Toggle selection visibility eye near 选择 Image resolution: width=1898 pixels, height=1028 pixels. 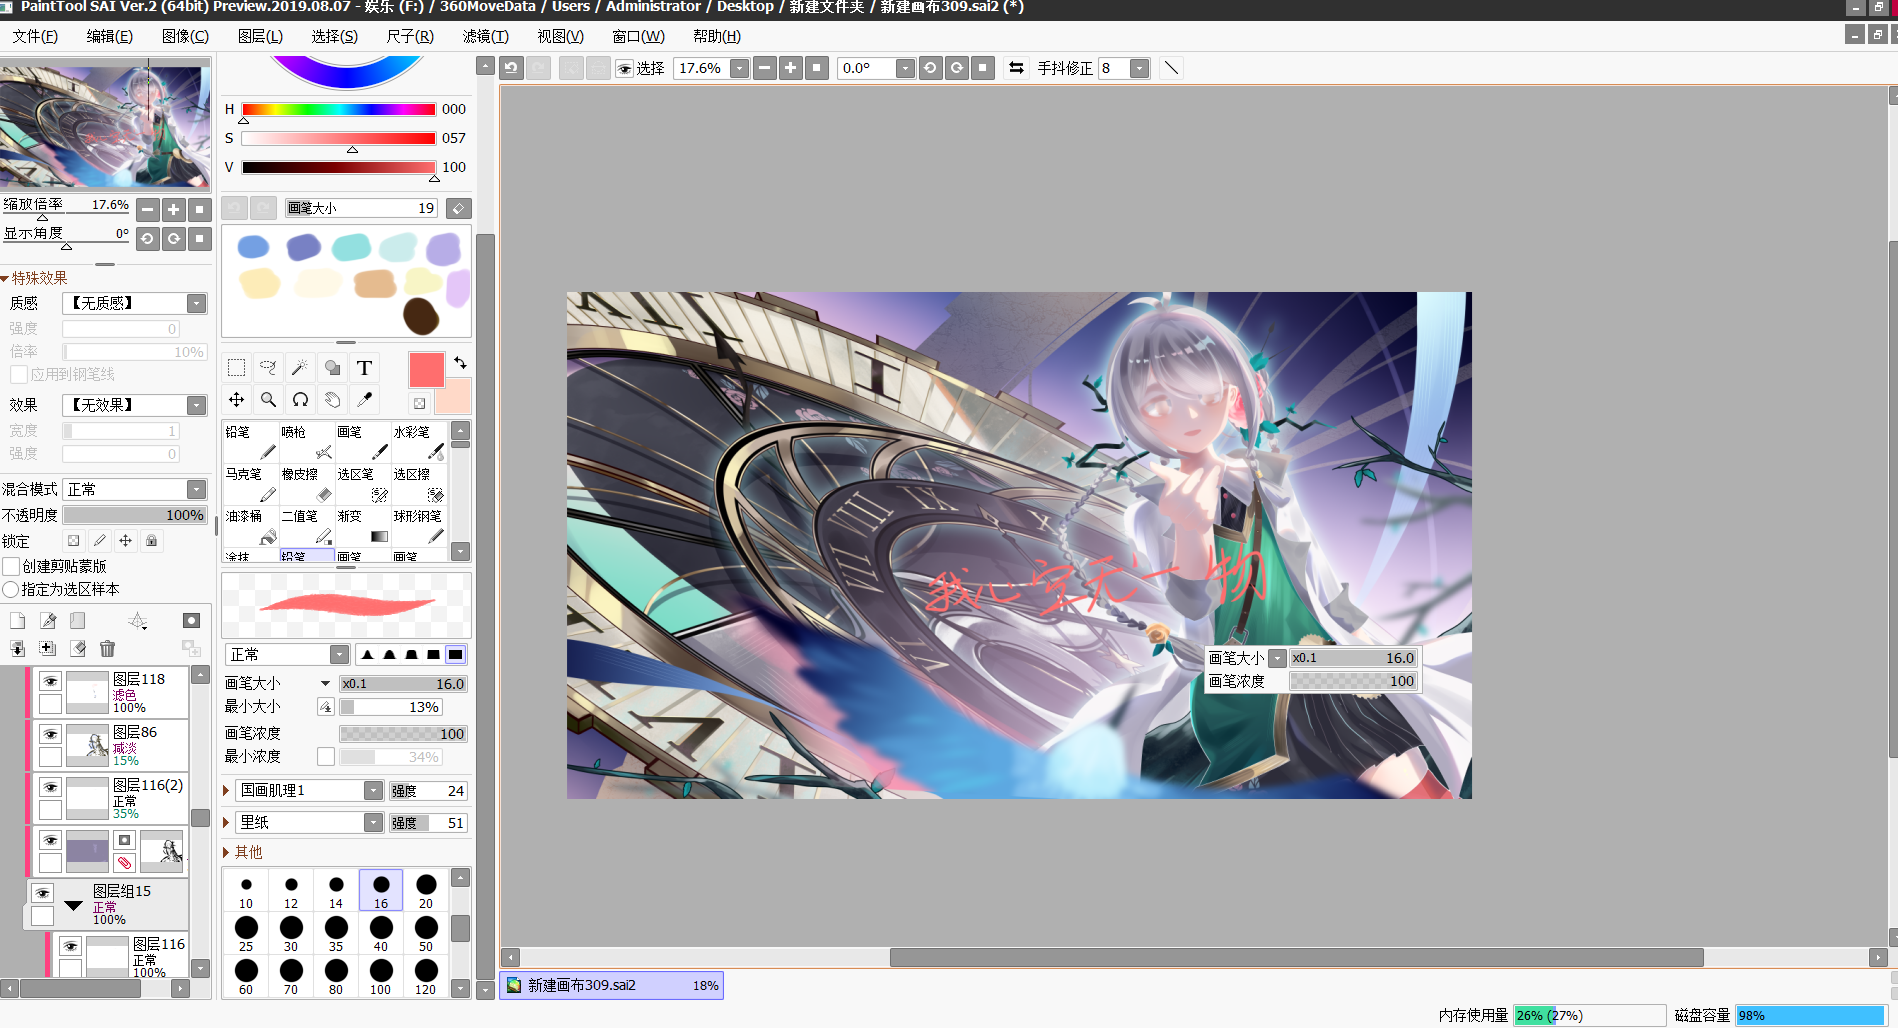[x=625, y=68]
